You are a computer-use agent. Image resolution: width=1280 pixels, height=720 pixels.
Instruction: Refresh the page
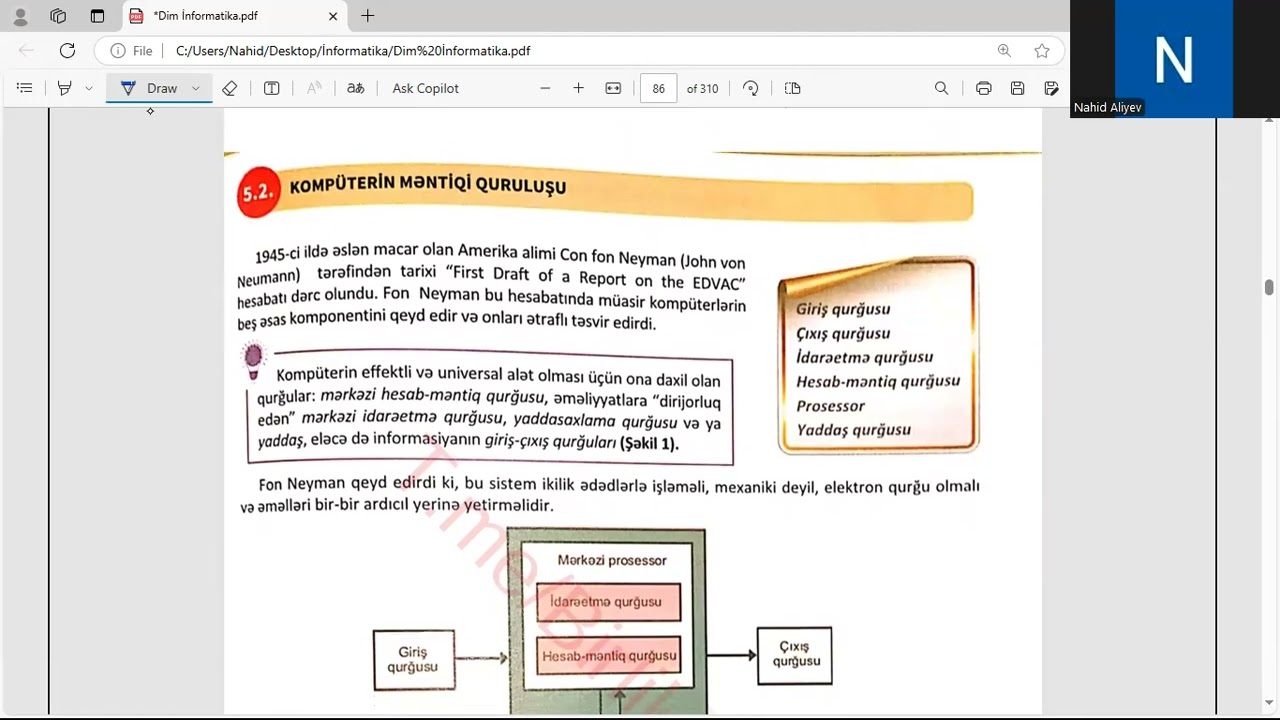(67, 51)
